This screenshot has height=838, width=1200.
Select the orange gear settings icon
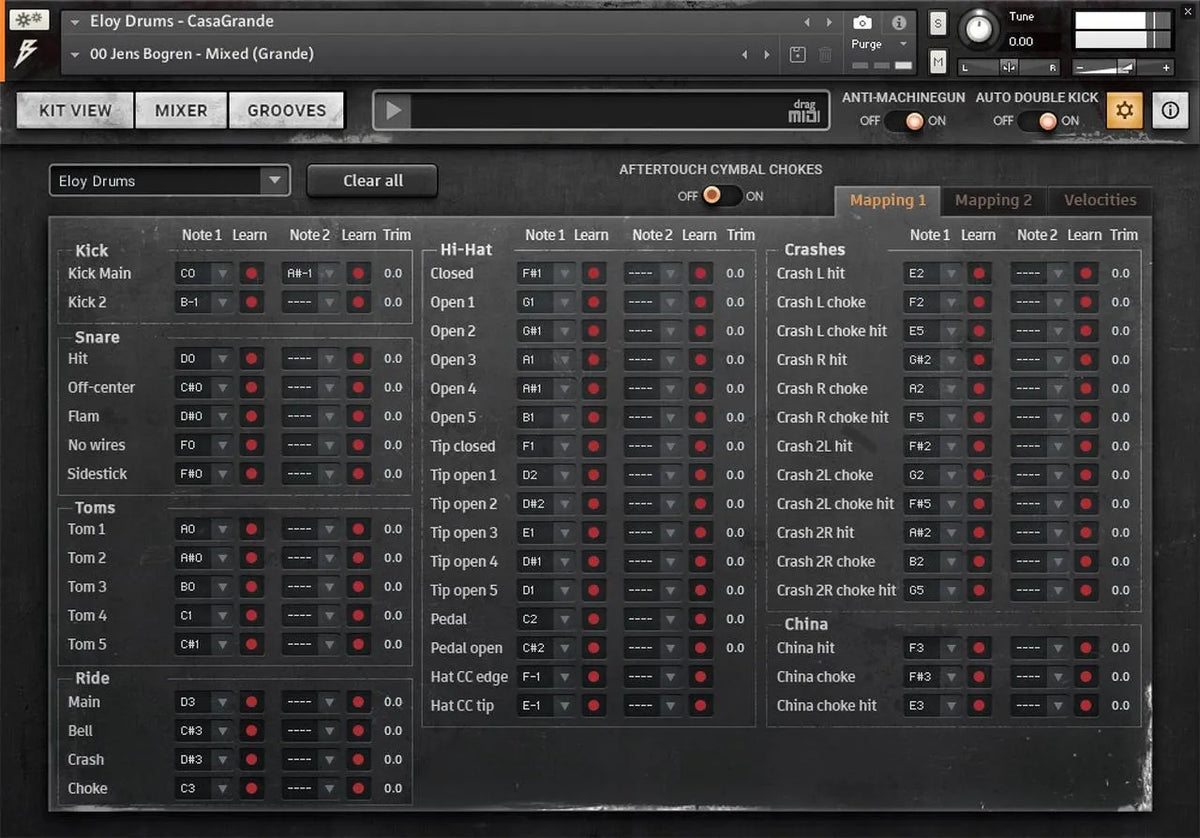[1123, 110]
